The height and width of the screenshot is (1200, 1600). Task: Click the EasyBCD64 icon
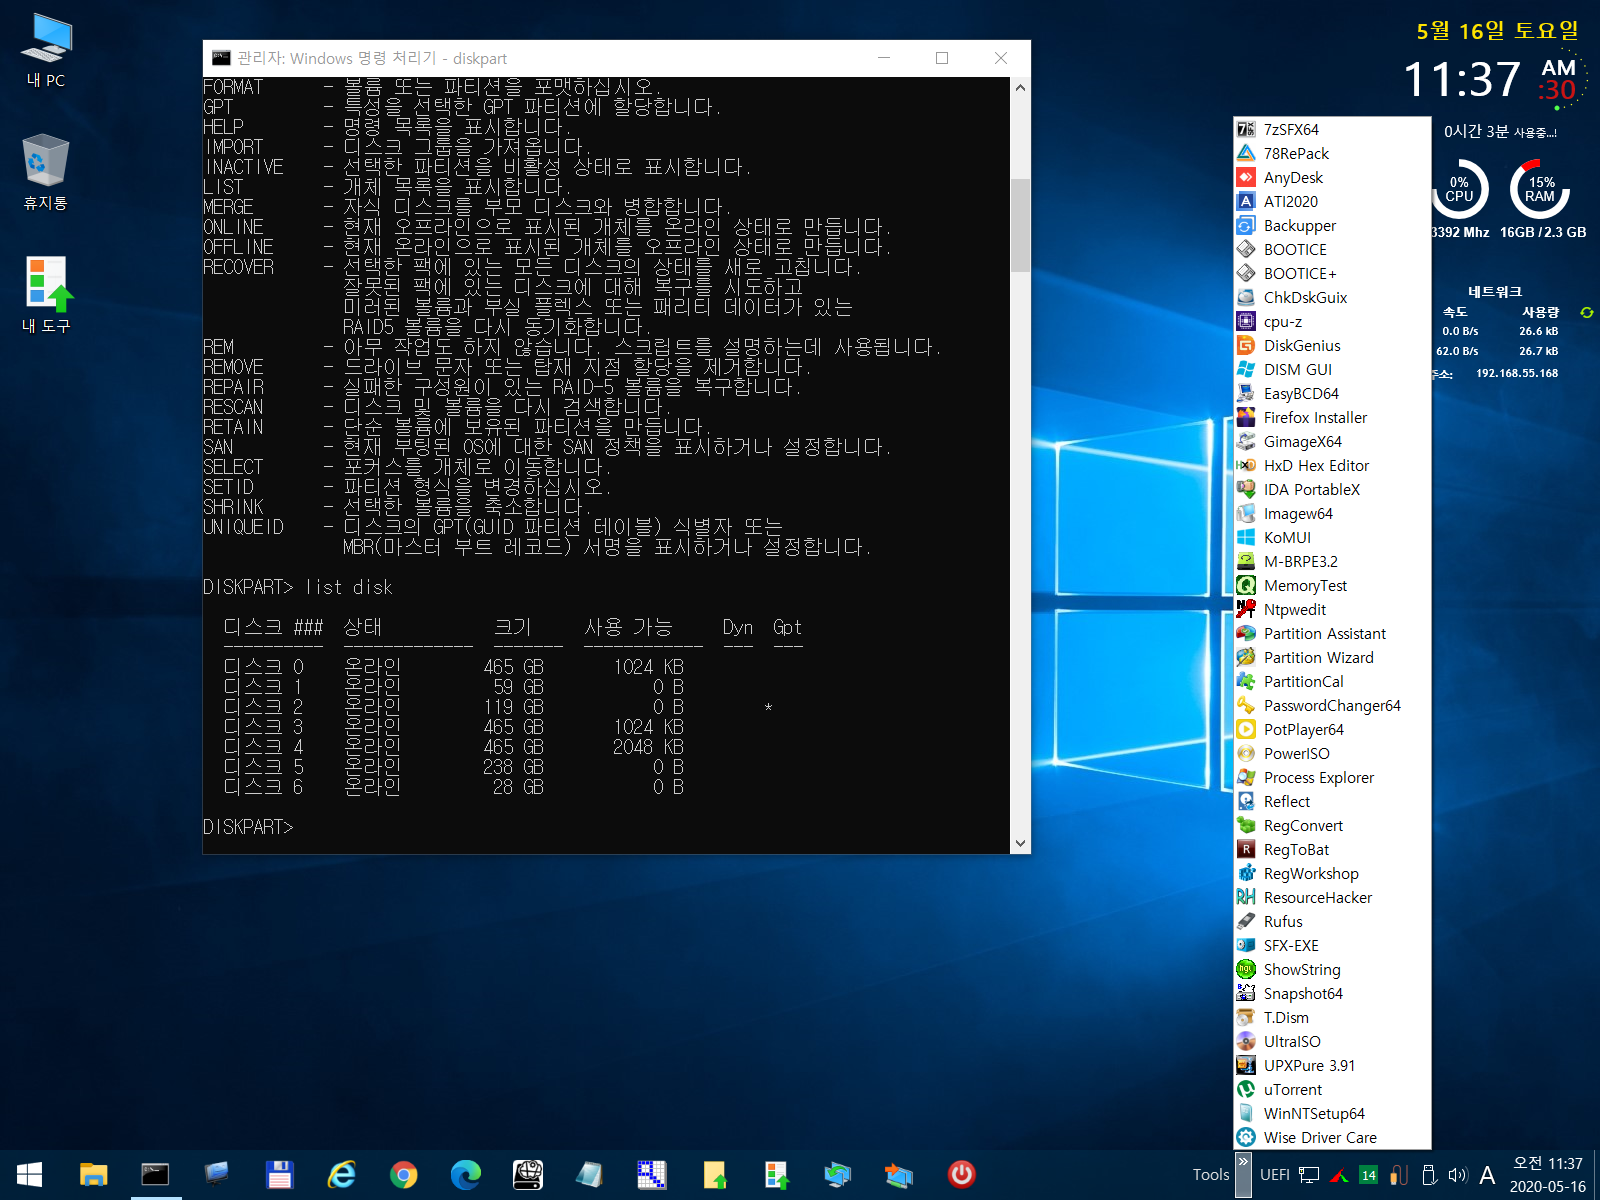click(1246, 393)
